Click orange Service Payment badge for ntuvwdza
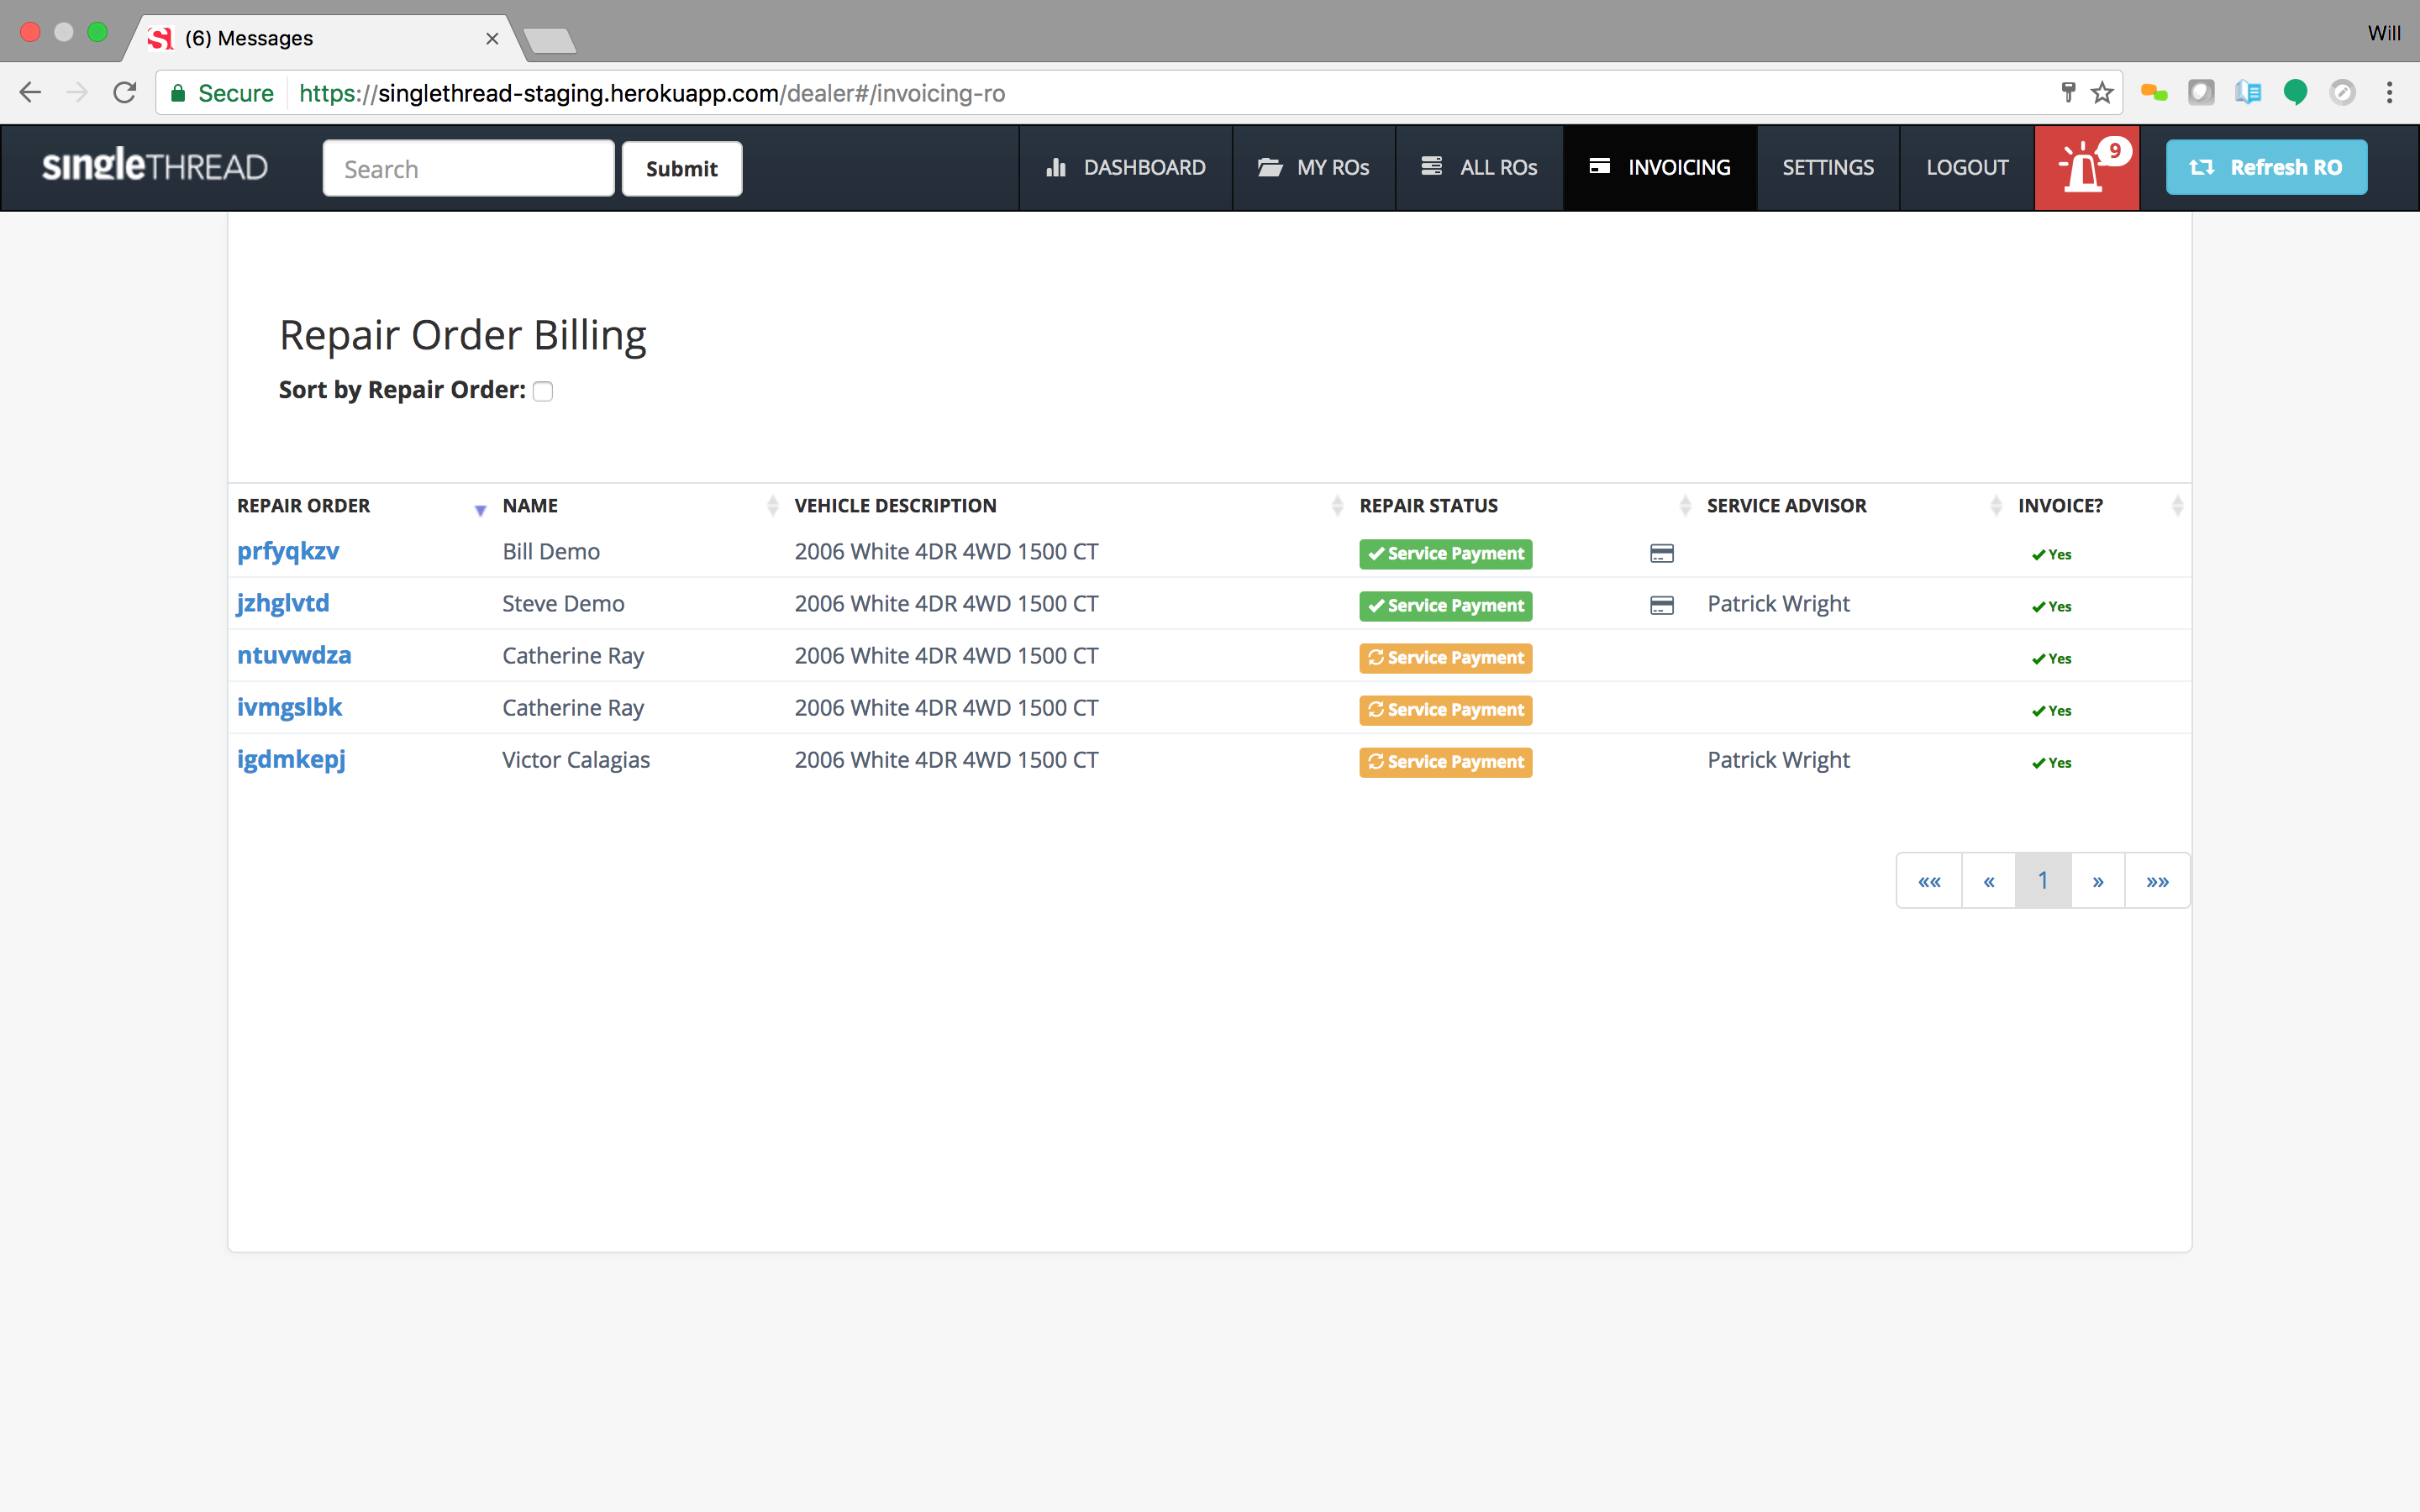 pyautogui.click(x=1446, y=658)
